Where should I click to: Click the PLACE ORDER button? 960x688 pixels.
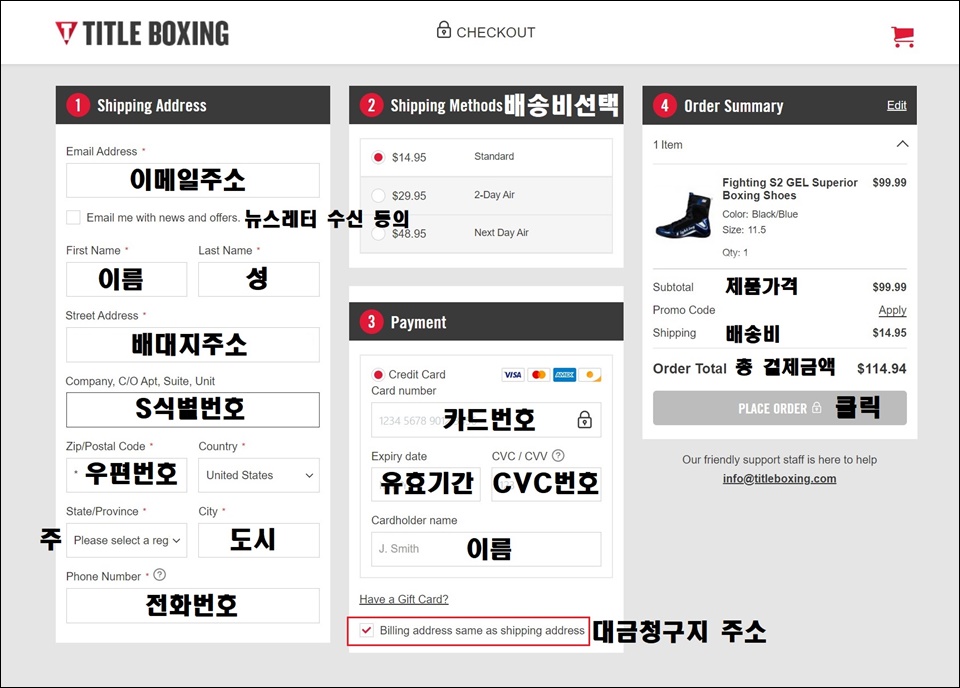tap(779, 408)
